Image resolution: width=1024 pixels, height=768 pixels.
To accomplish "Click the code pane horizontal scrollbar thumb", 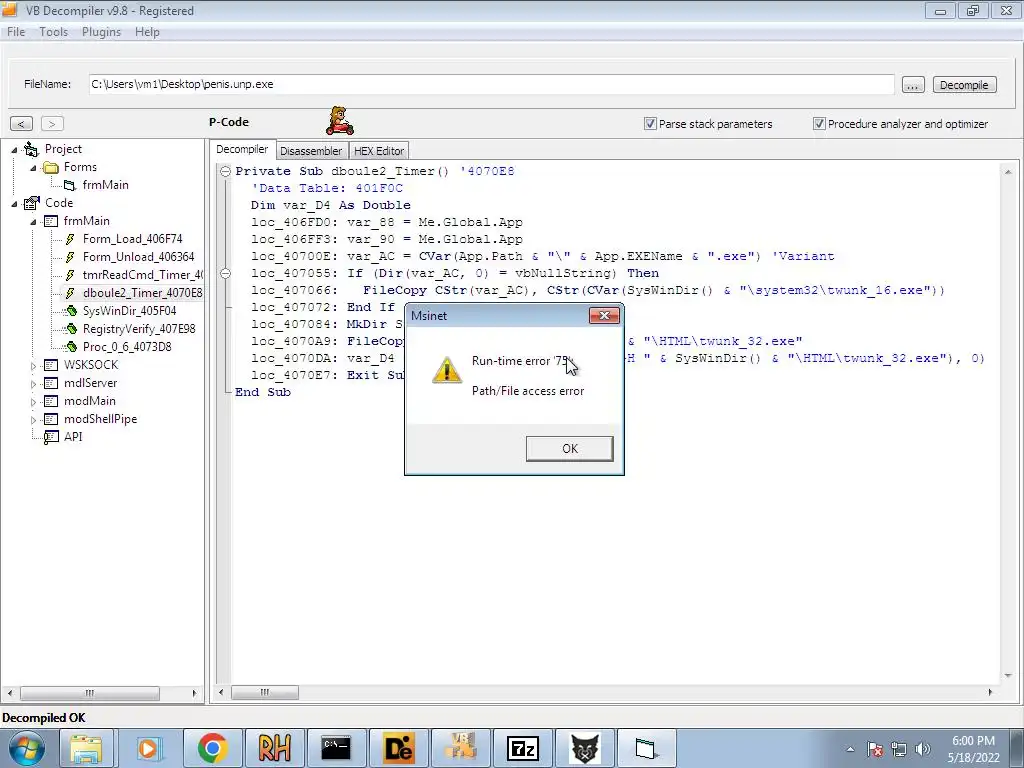I will click(x=264, y=692).
